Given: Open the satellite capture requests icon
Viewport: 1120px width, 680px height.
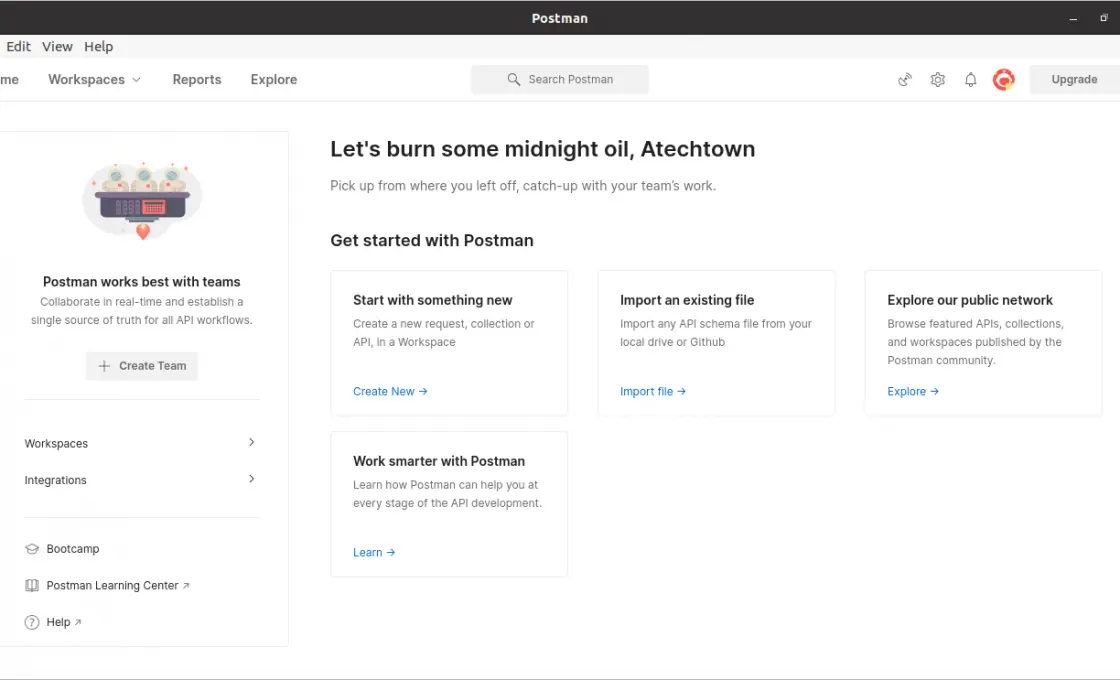Looking at the screenshot, I should click(x=905, y=79).
